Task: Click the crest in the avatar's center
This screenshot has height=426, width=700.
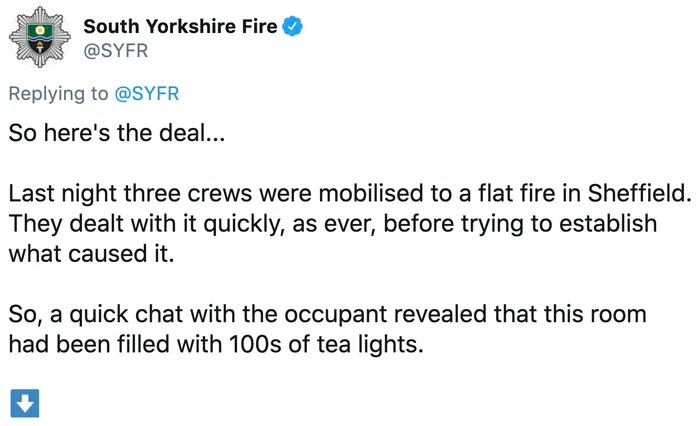Action: coord(39,39)
